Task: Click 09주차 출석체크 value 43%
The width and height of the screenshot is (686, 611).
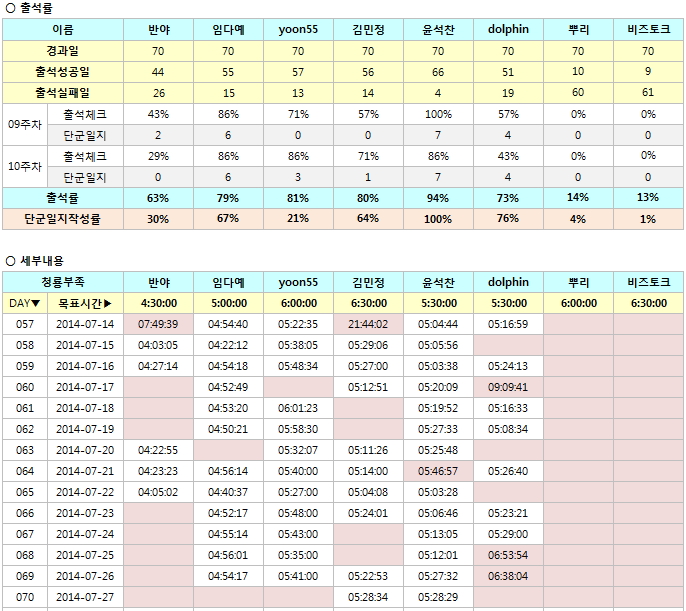Action: (x=158, y=114)
